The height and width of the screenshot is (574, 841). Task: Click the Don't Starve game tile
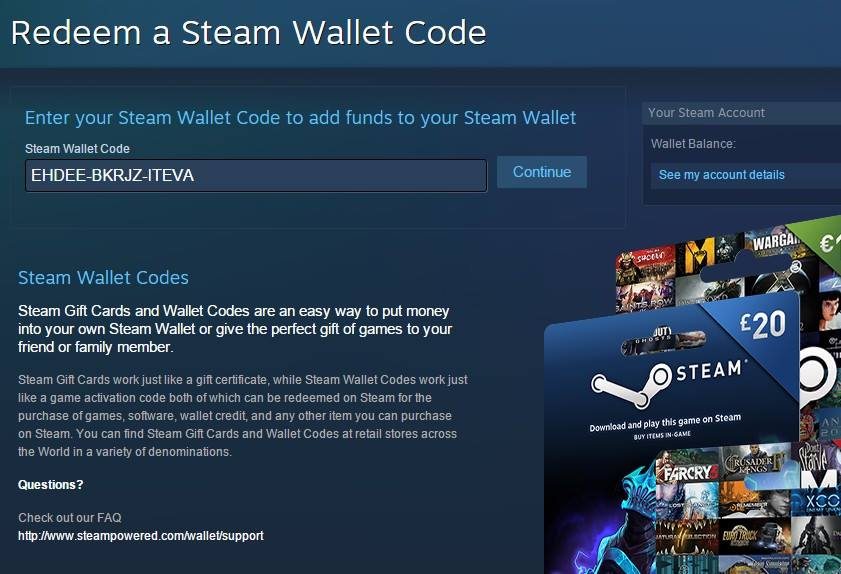[816, 457]
